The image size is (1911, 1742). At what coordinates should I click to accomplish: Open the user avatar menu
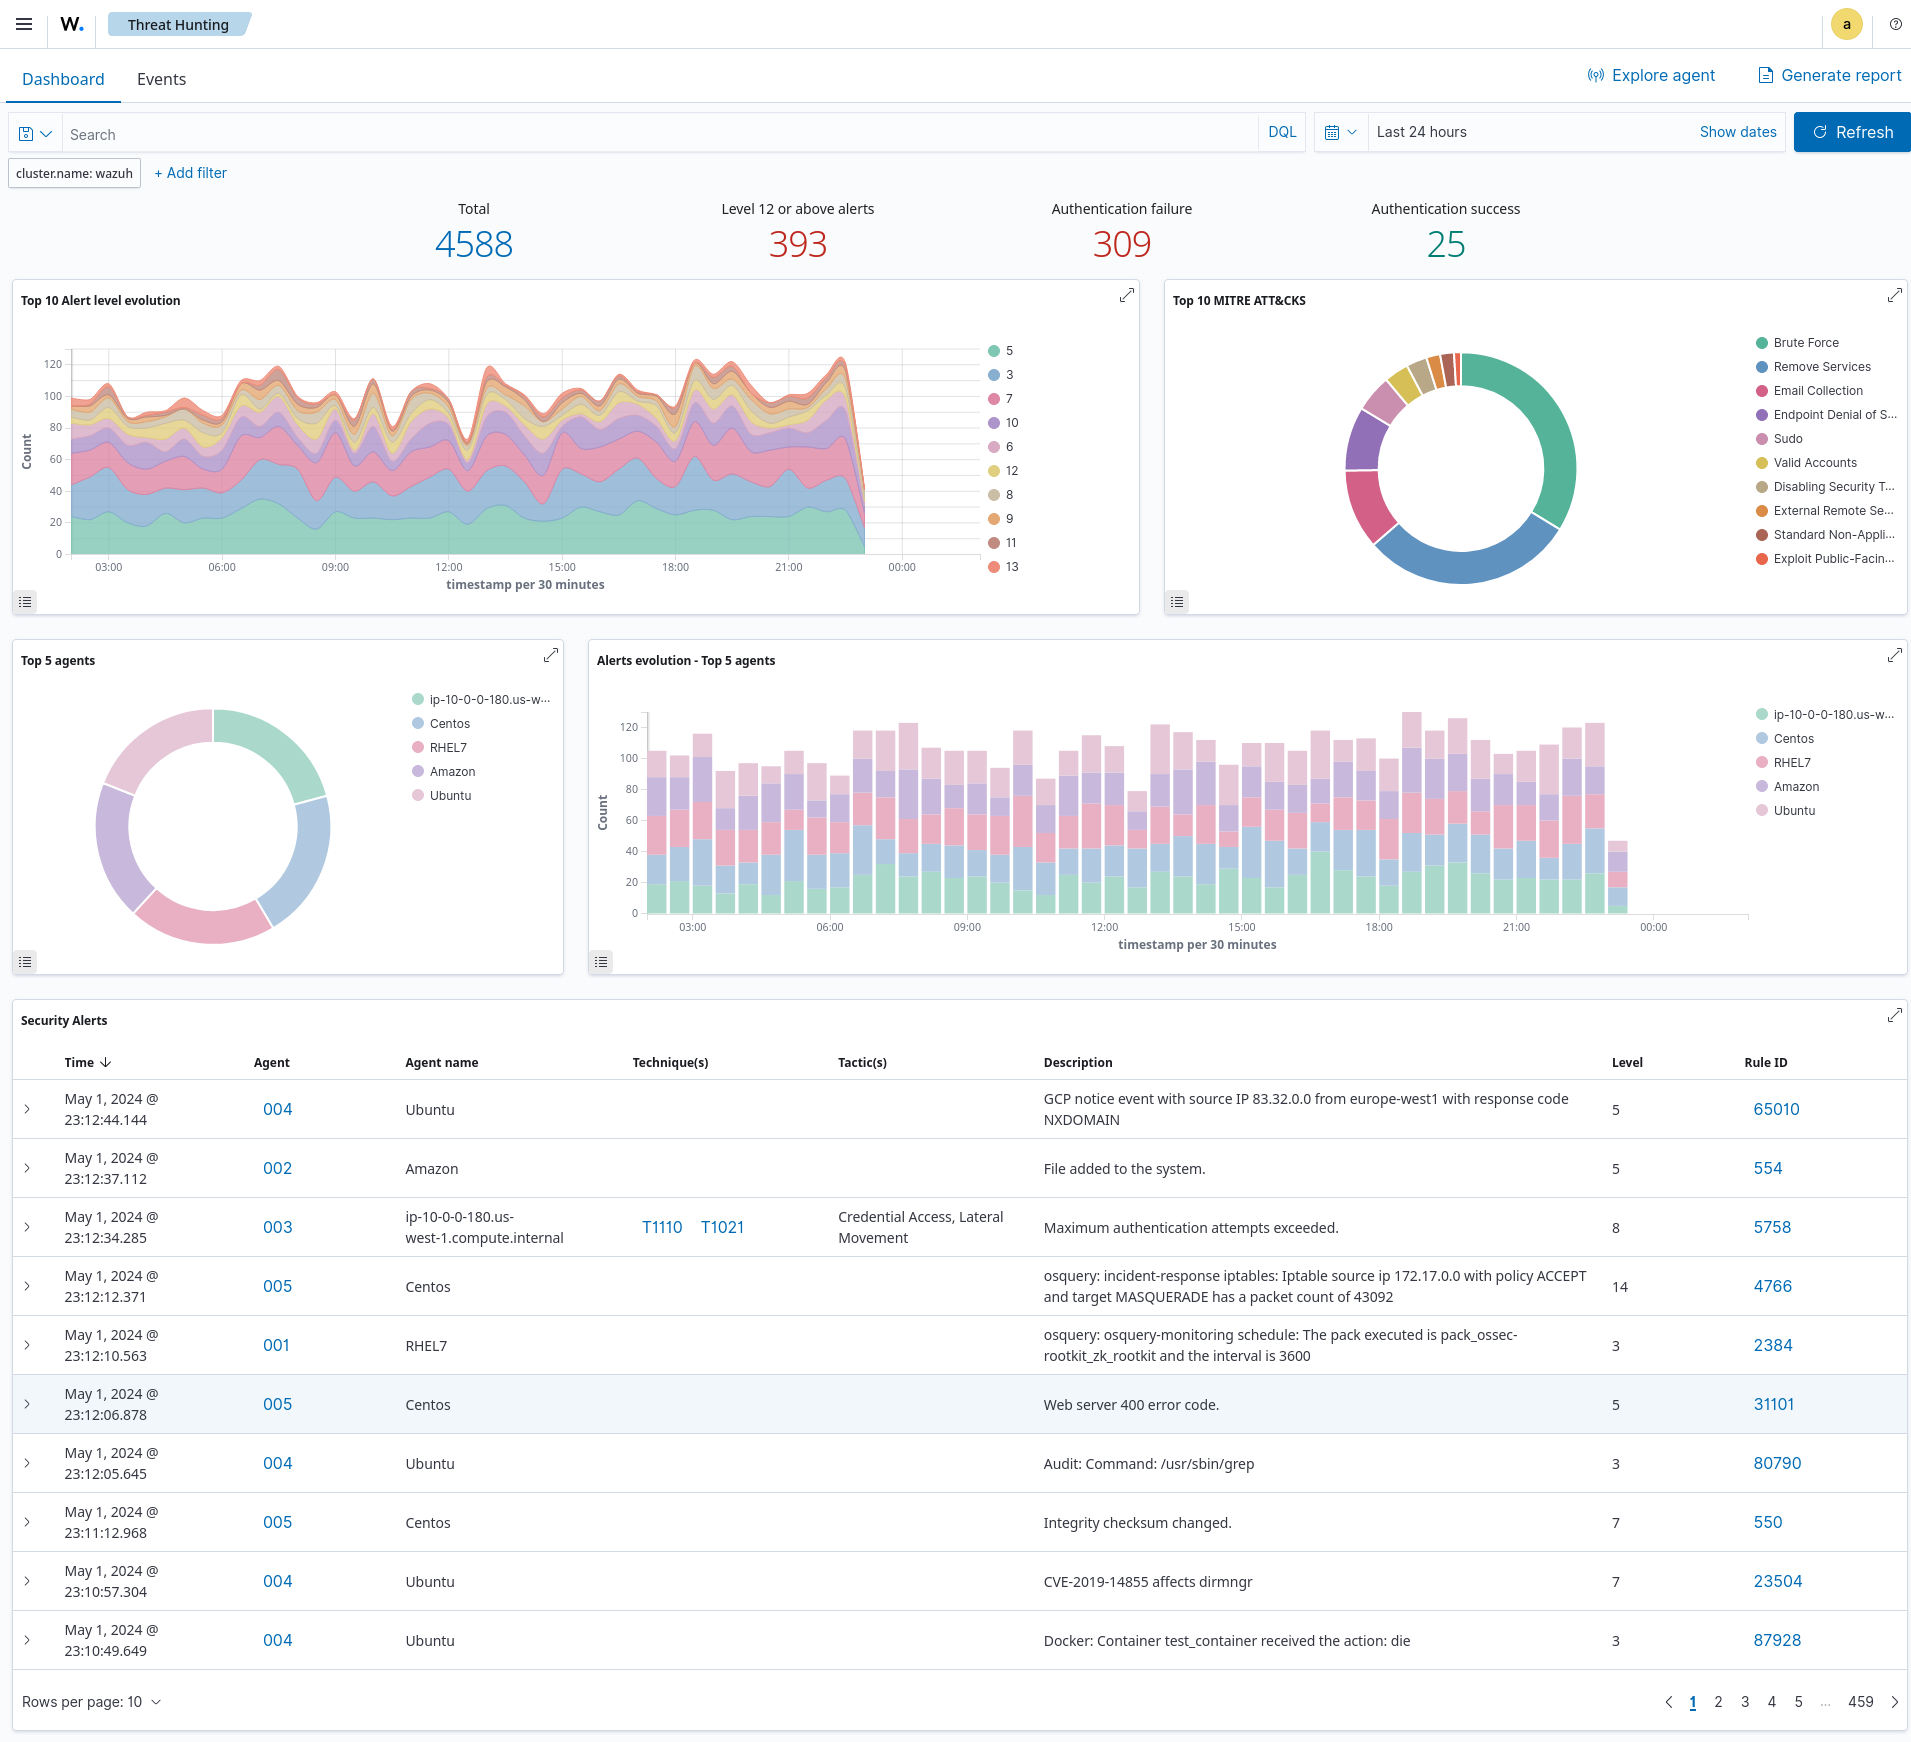(1847, 24)
